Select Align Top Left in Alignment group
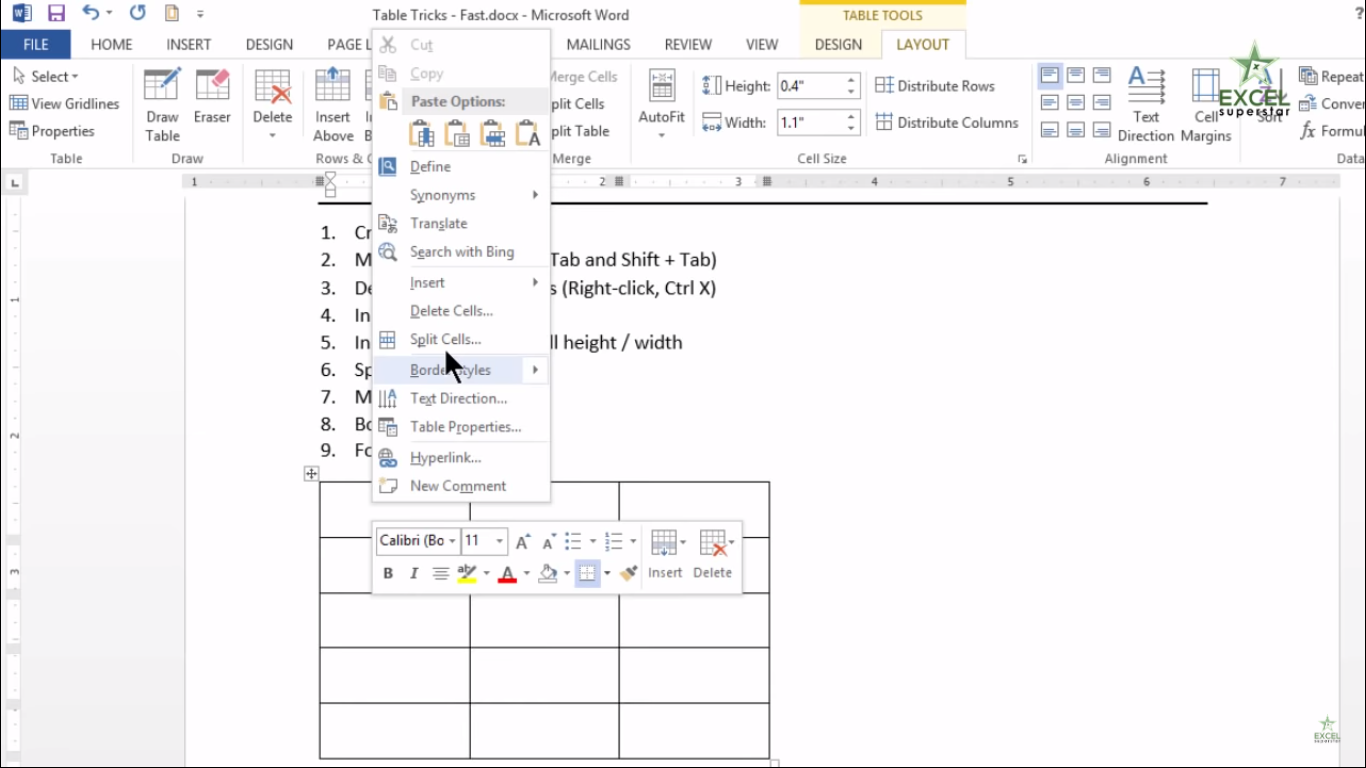The width and height of the screenshot is (1366, 768). [x=1050, y=76]
